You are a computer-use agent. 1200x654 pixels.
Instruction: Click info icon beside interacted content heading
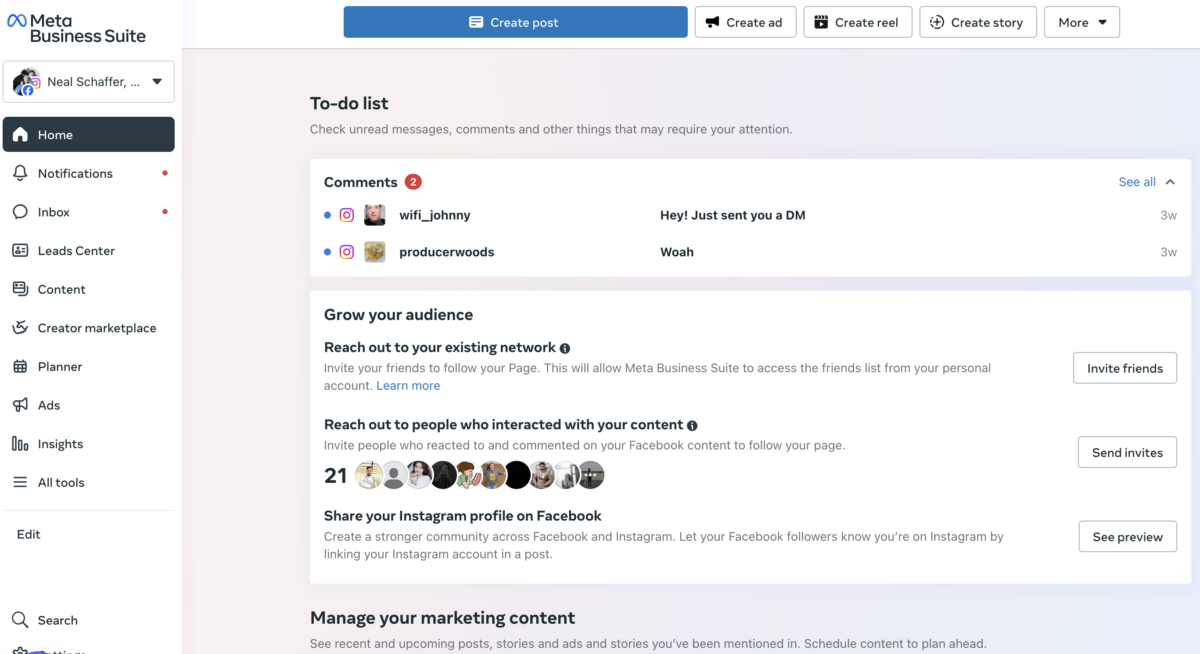tap(692, 426)
